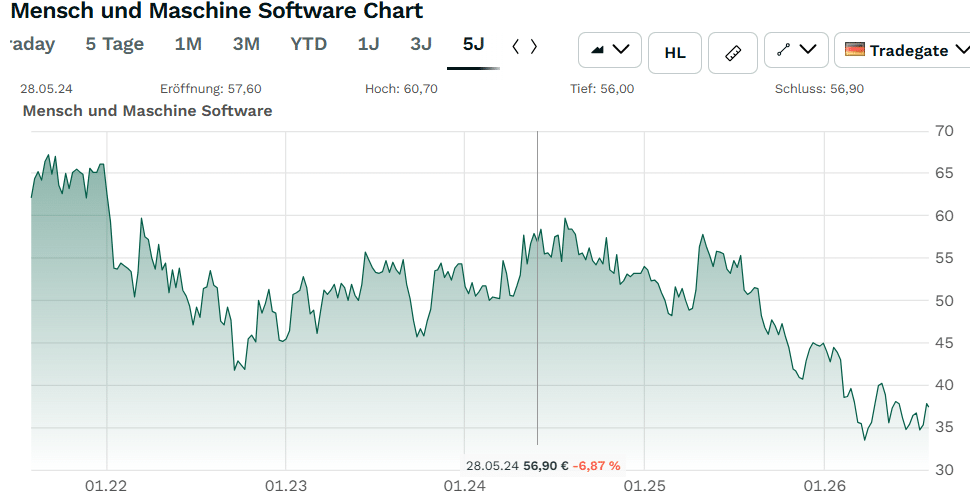
Task: Click the Eröffnung: 57,60 value
Action: tap(210, 89)
